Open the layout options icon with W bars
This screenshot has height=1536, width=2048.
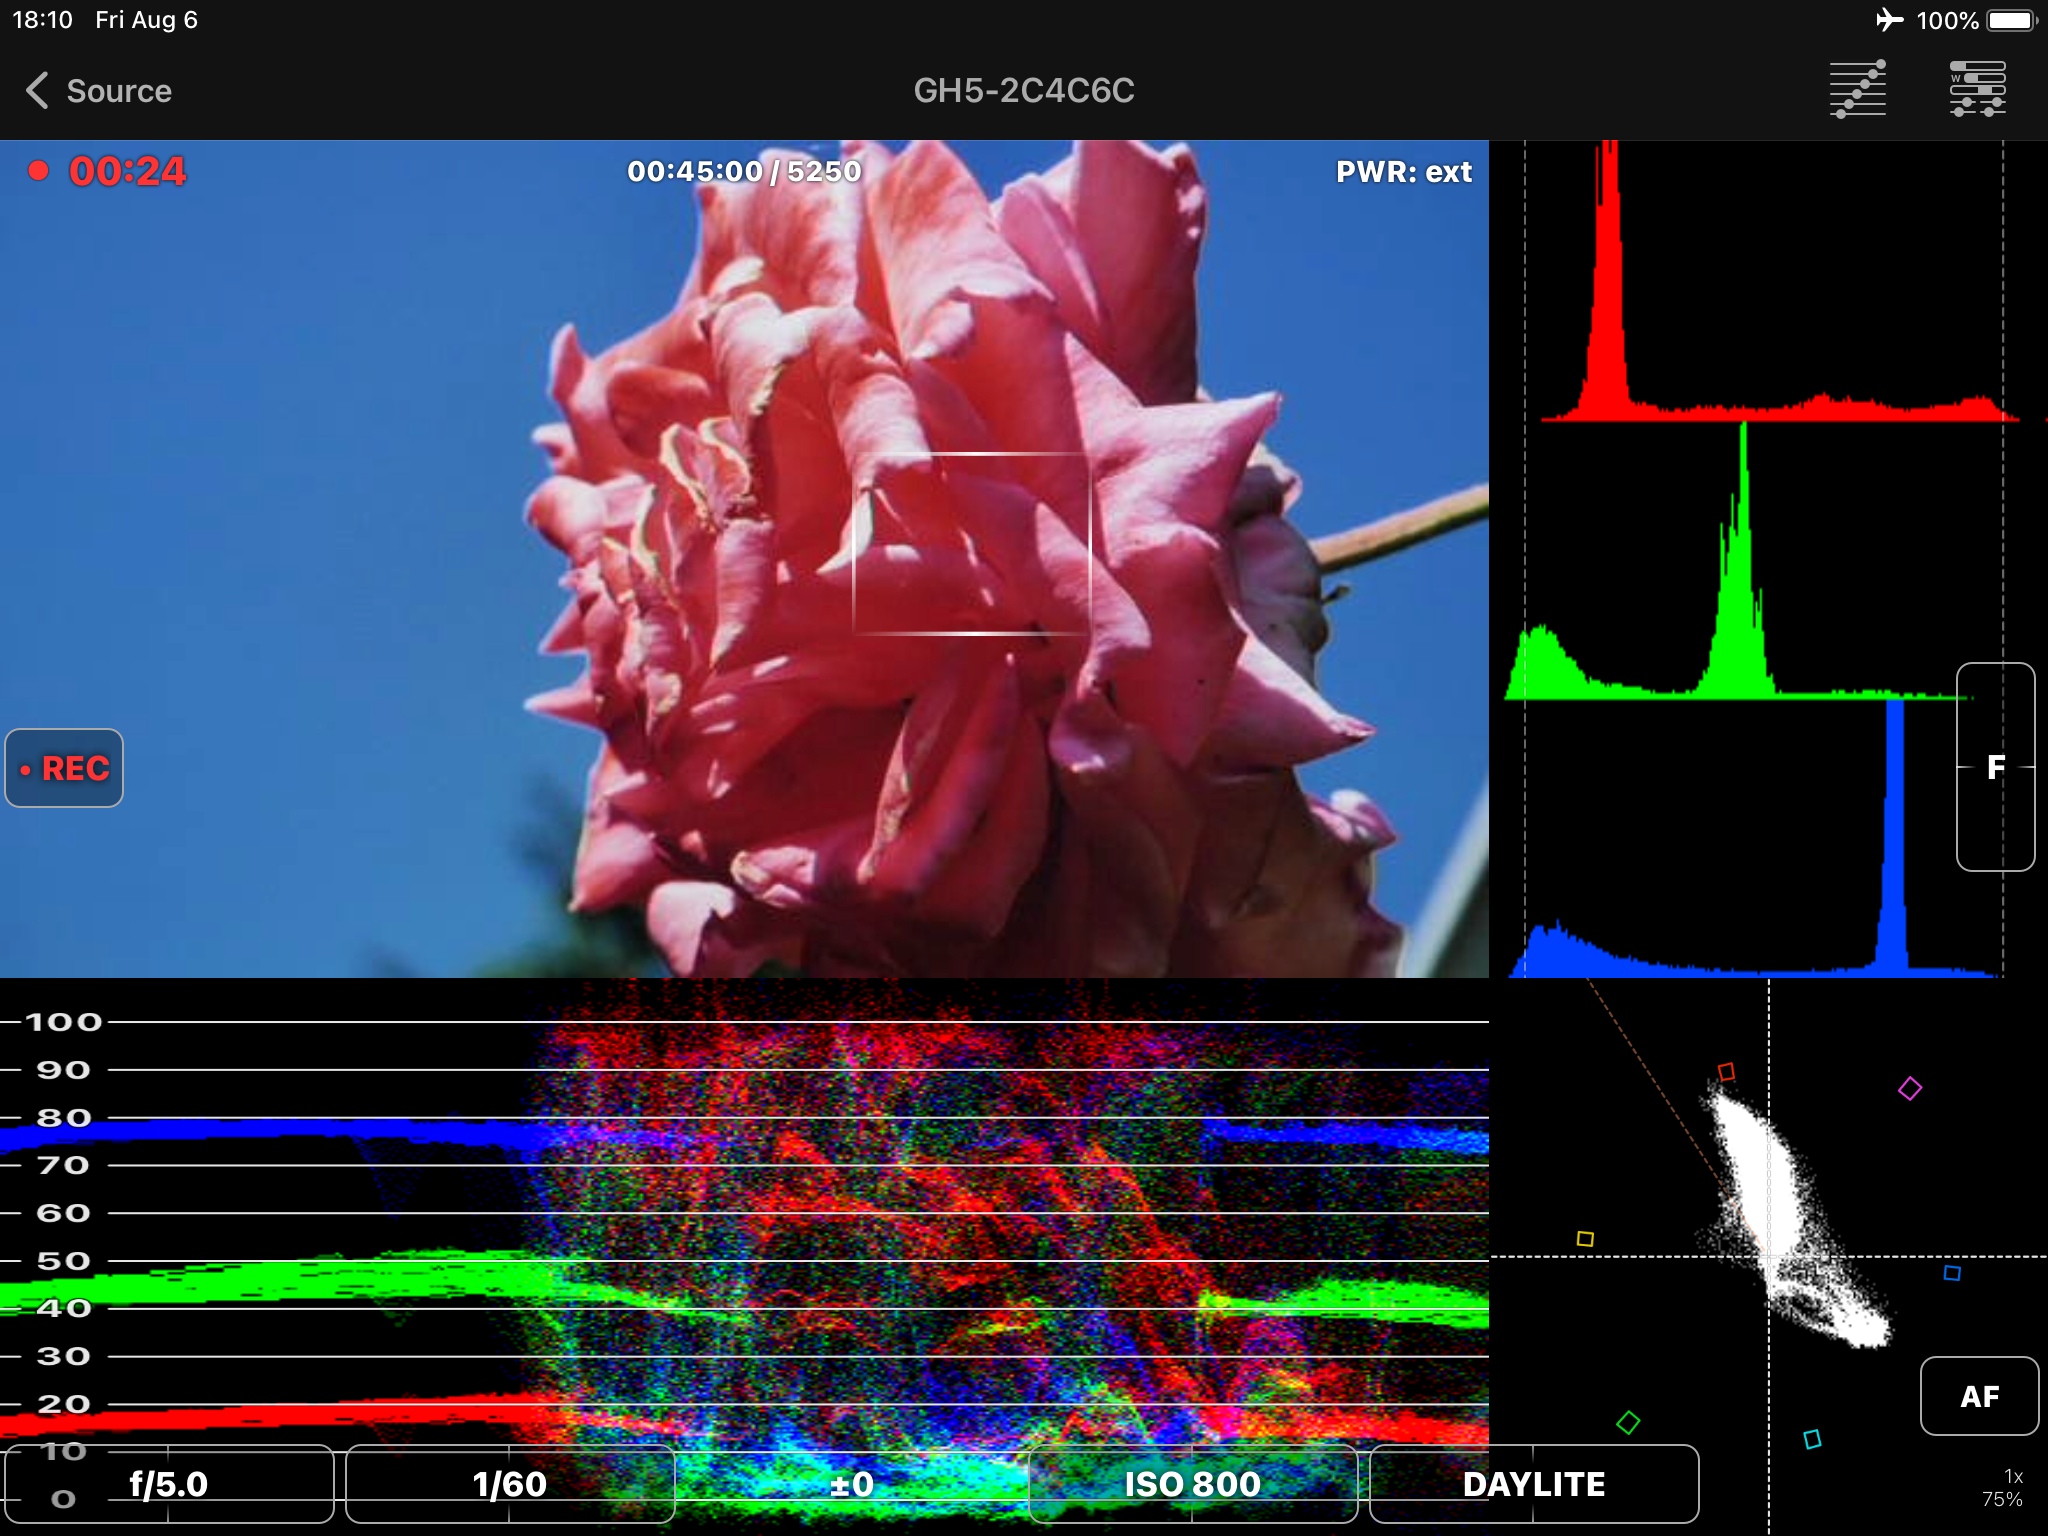point(1977,89)
